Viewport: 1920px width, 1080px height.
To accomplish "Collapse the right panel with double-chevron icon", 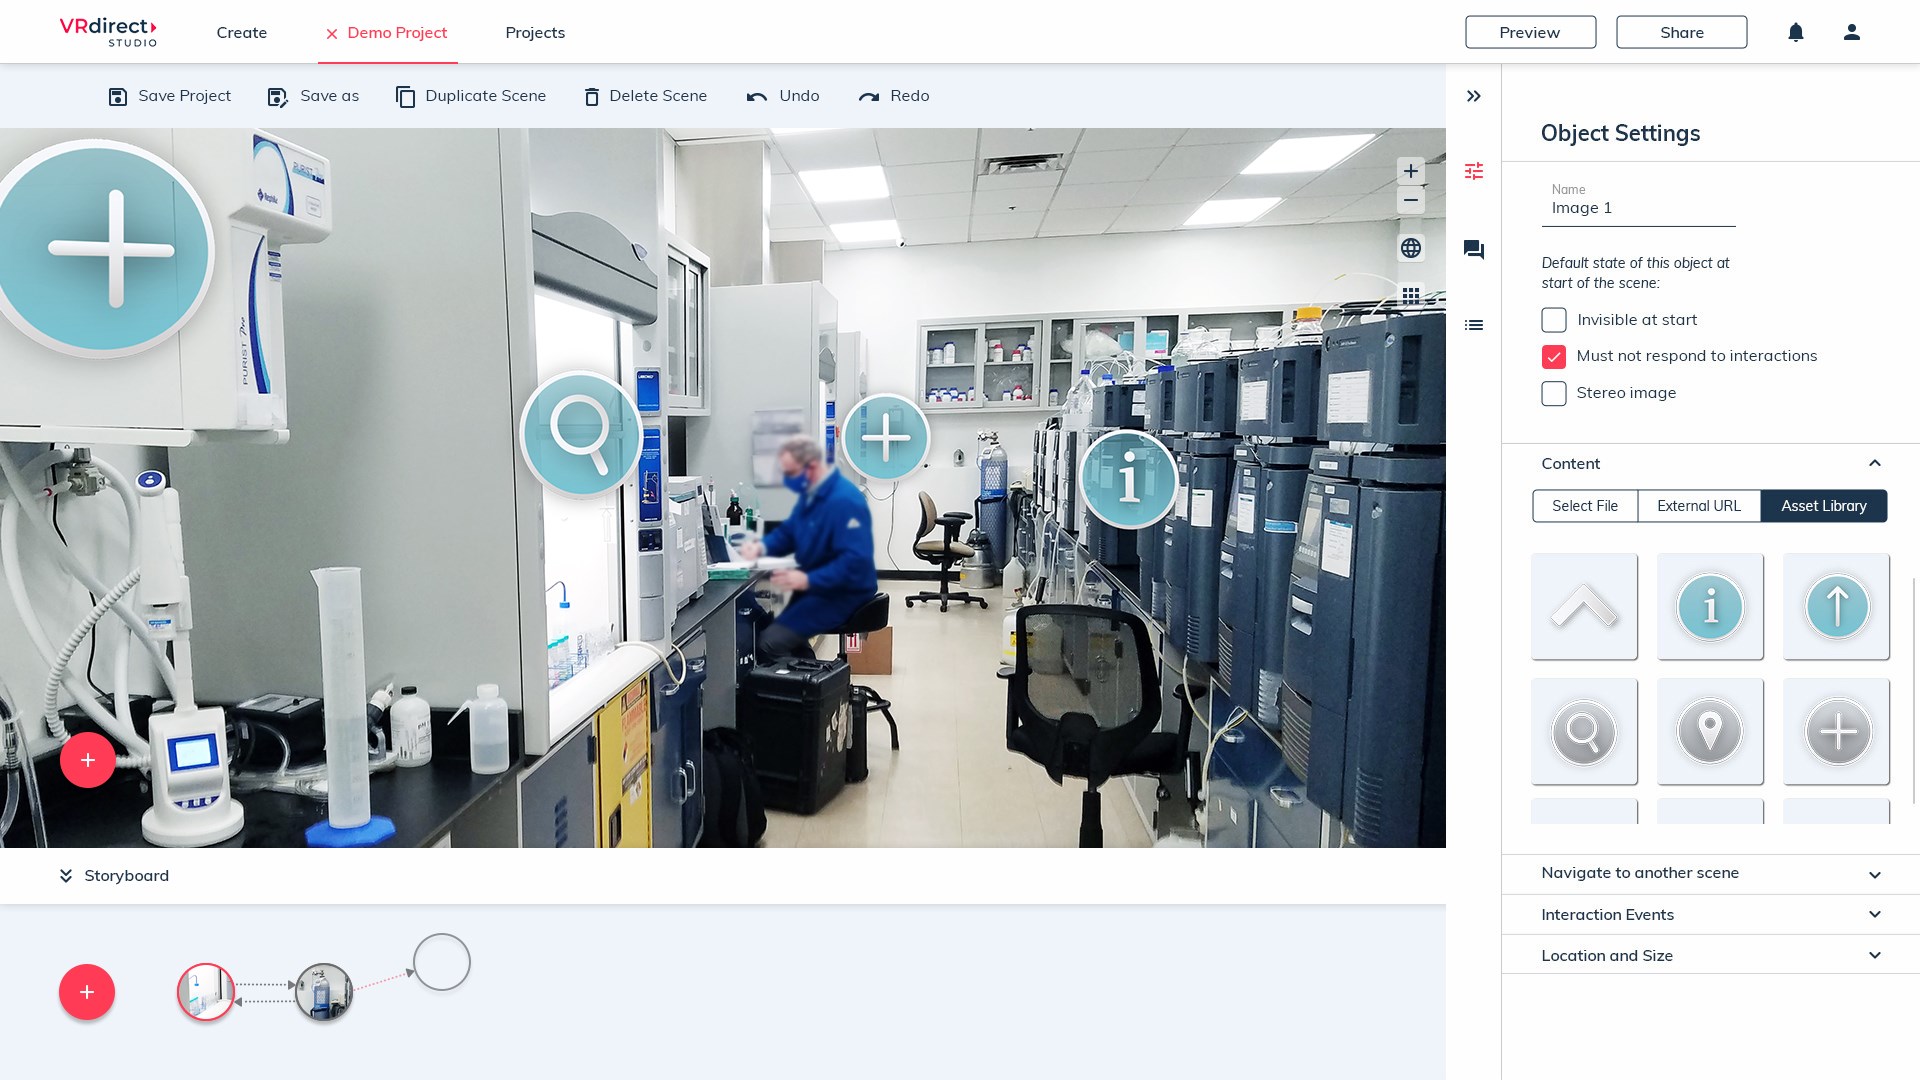I will point(1474,96).
